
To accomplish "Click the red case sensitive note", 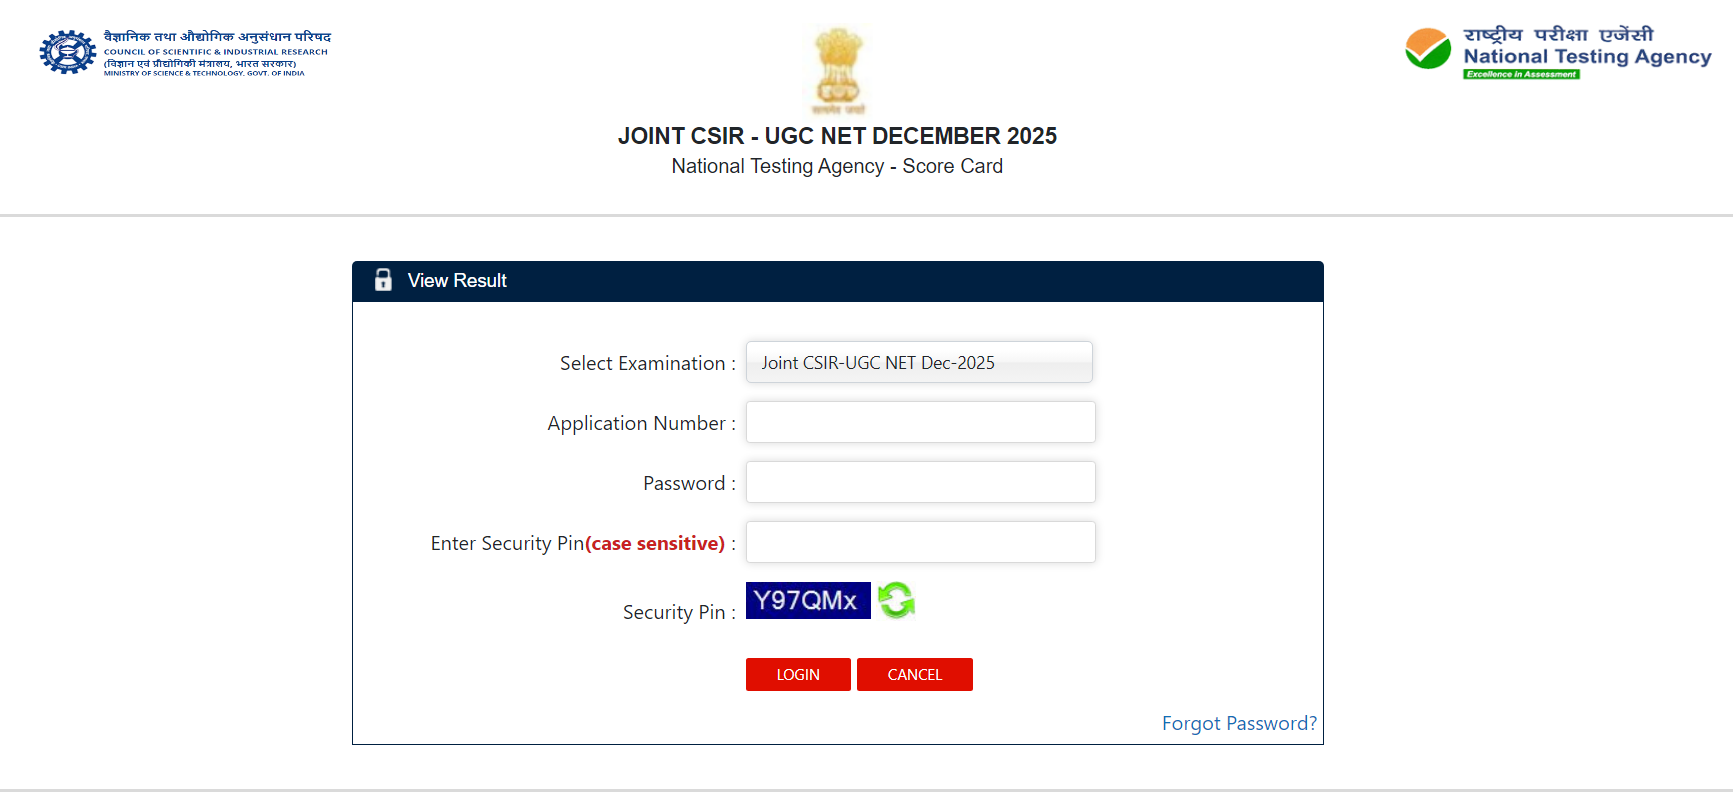I will (x=655, y=543).
